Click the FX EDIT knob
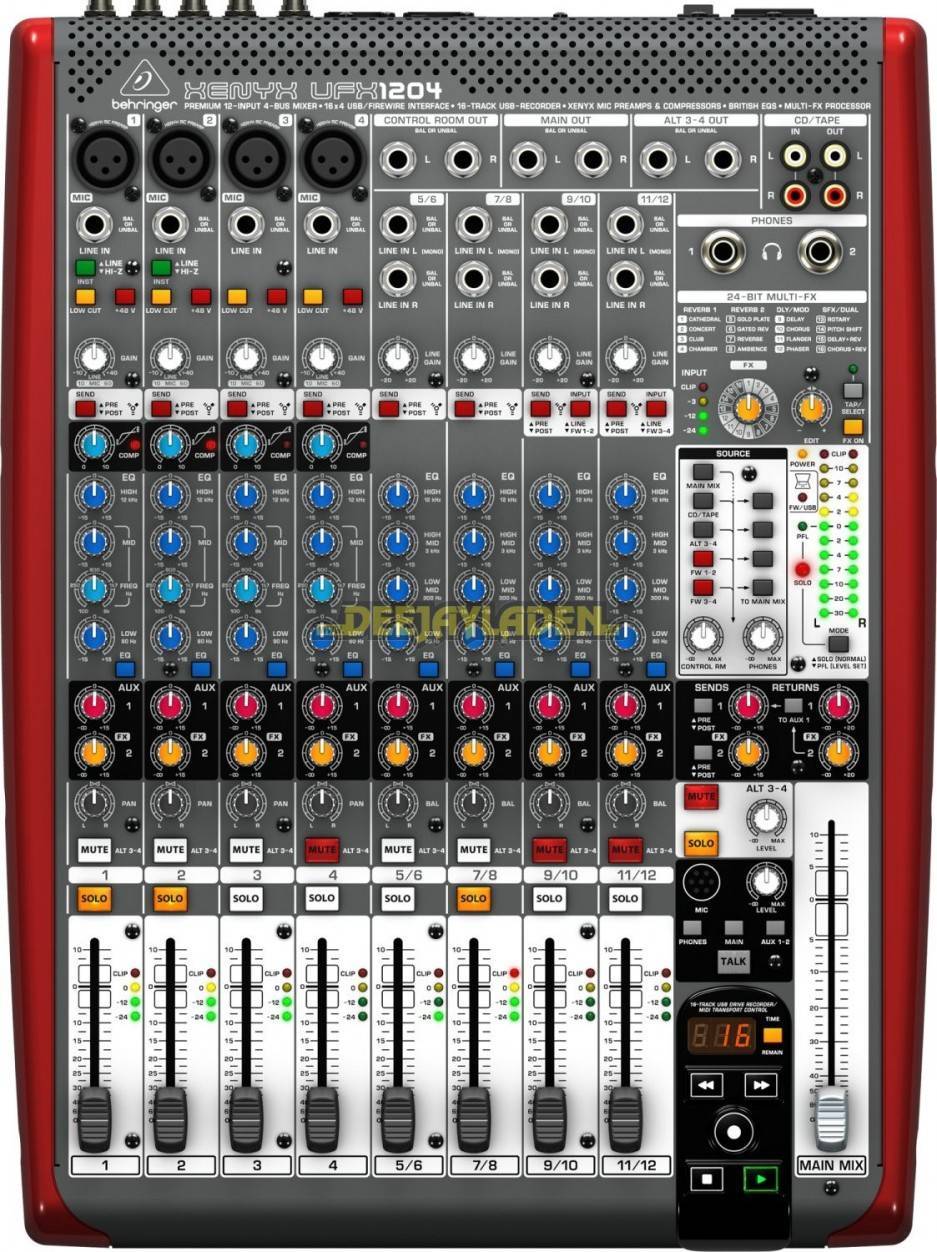937x1252 pixels. tap(809, 407)
